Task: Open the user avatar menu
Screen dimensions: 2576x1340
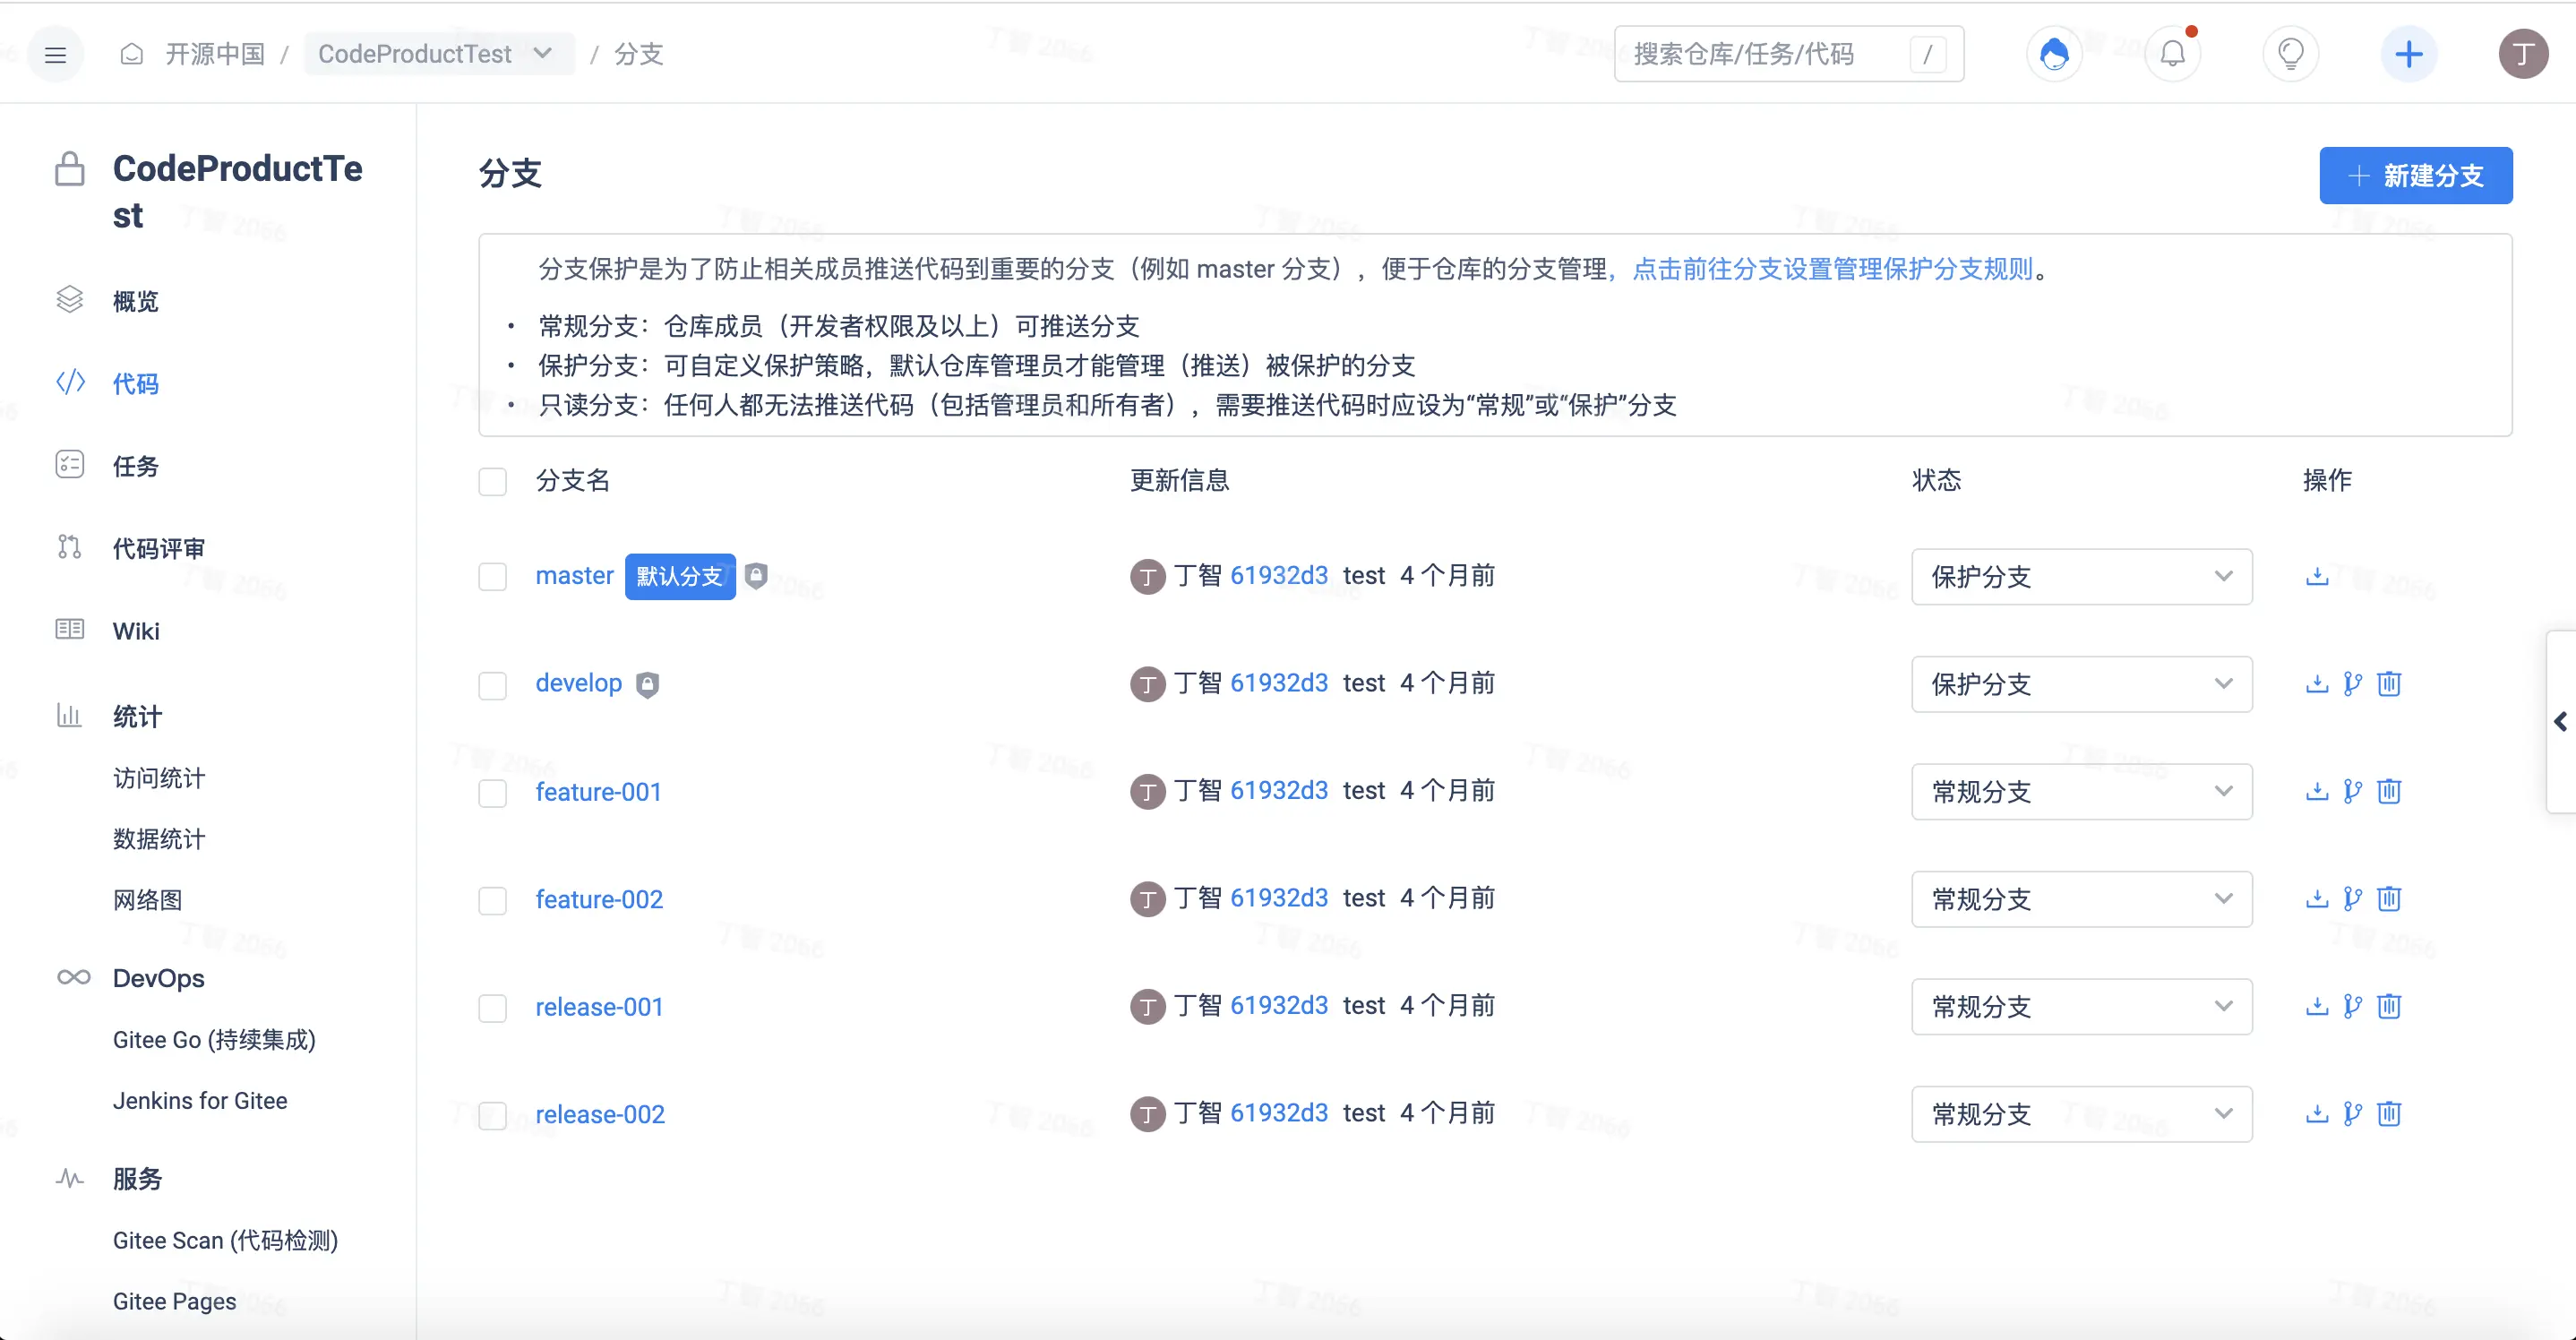Action: pos(2523,54)
